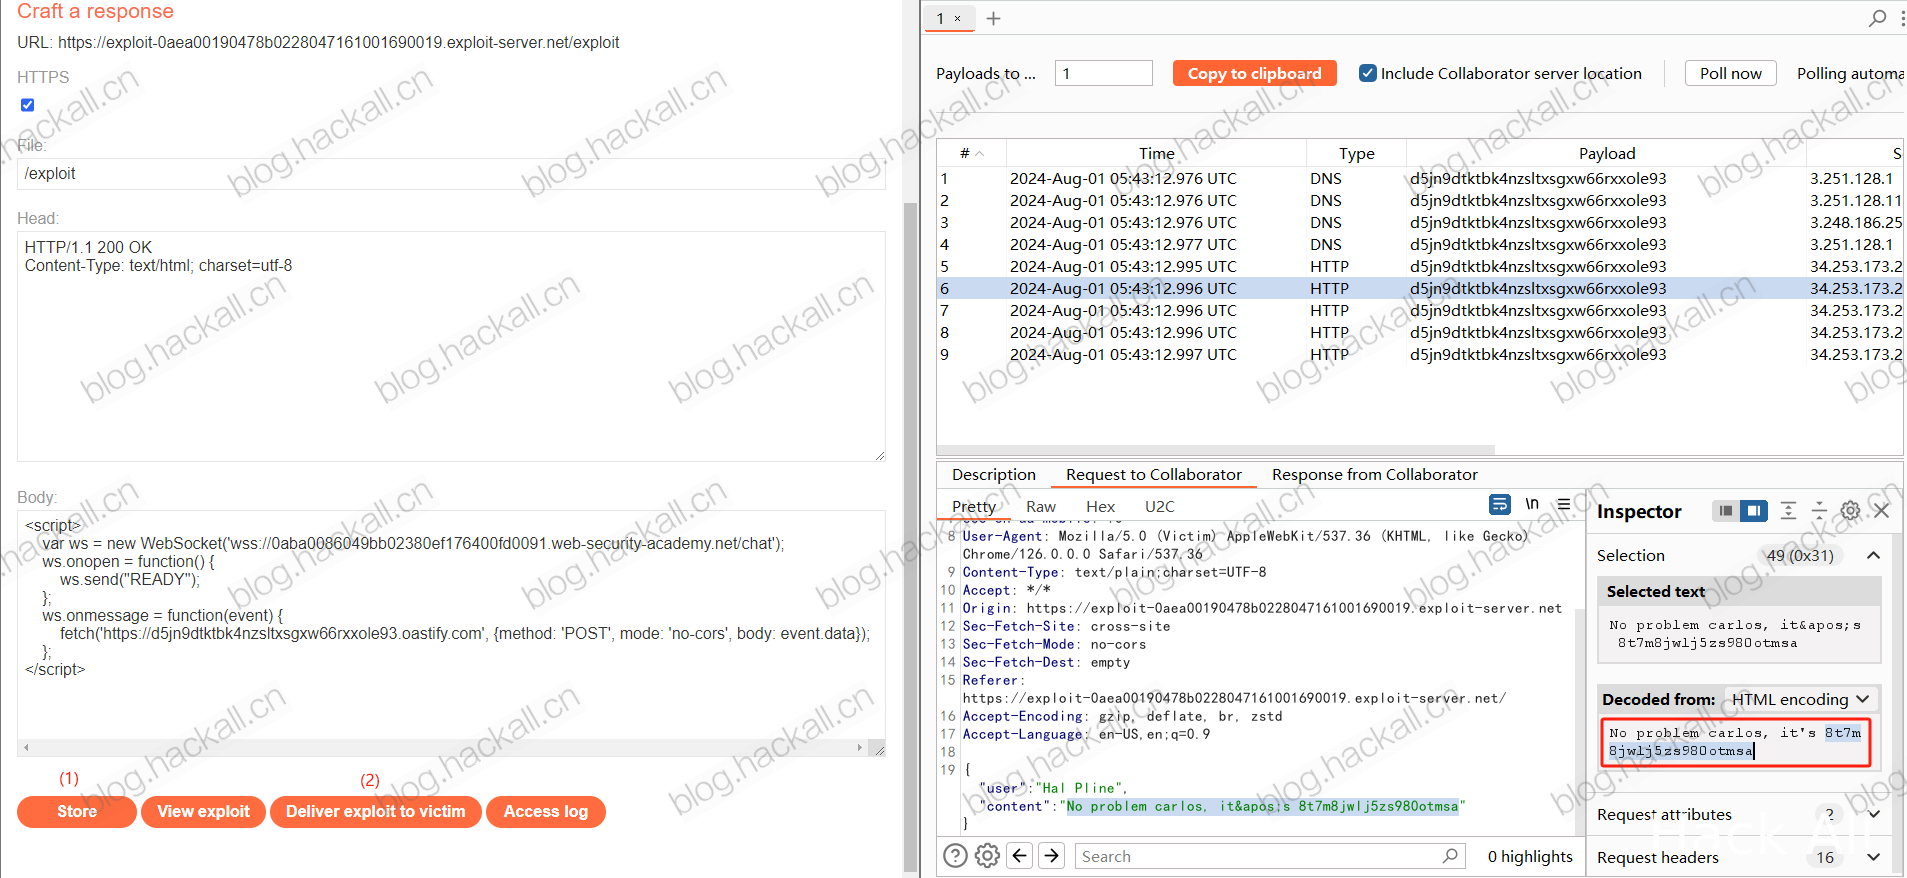Image resolution: width=1907 pixels, height=878 pixels.
Task: Click inside the Head textarea
Action: tap(451, 346)
